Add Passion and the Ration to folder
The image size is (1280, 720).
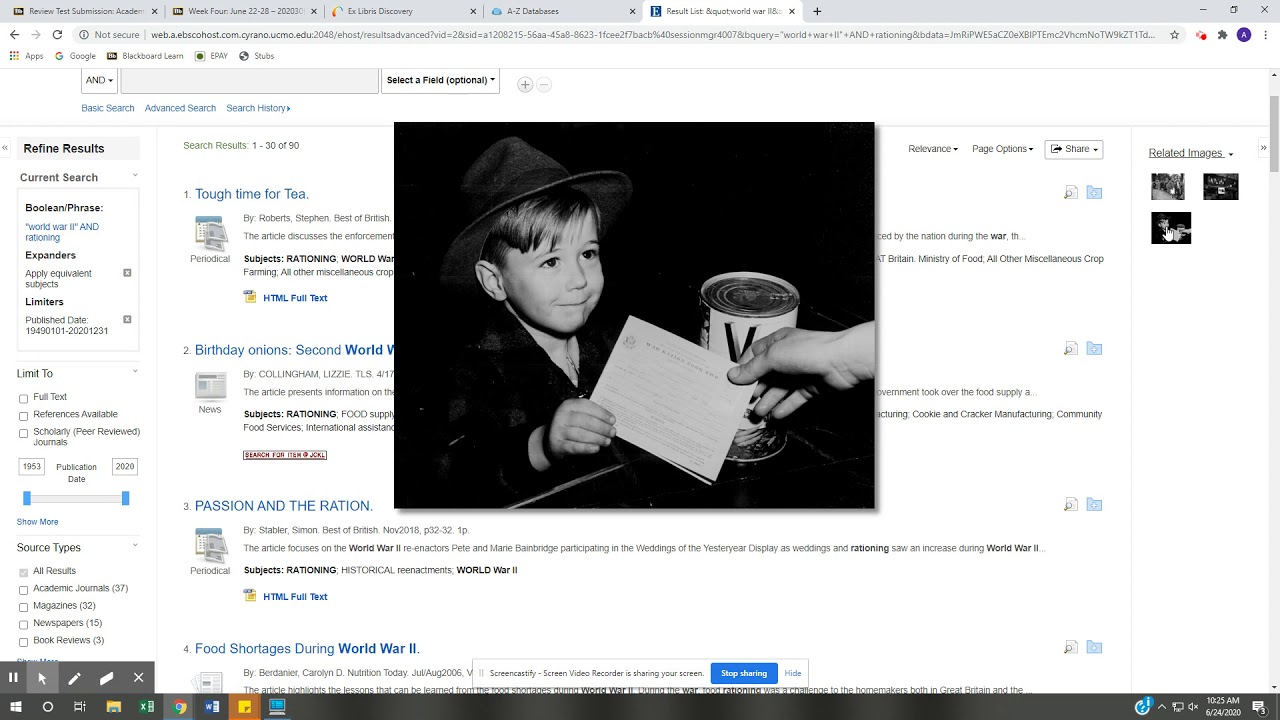(x=1094, y=505)
